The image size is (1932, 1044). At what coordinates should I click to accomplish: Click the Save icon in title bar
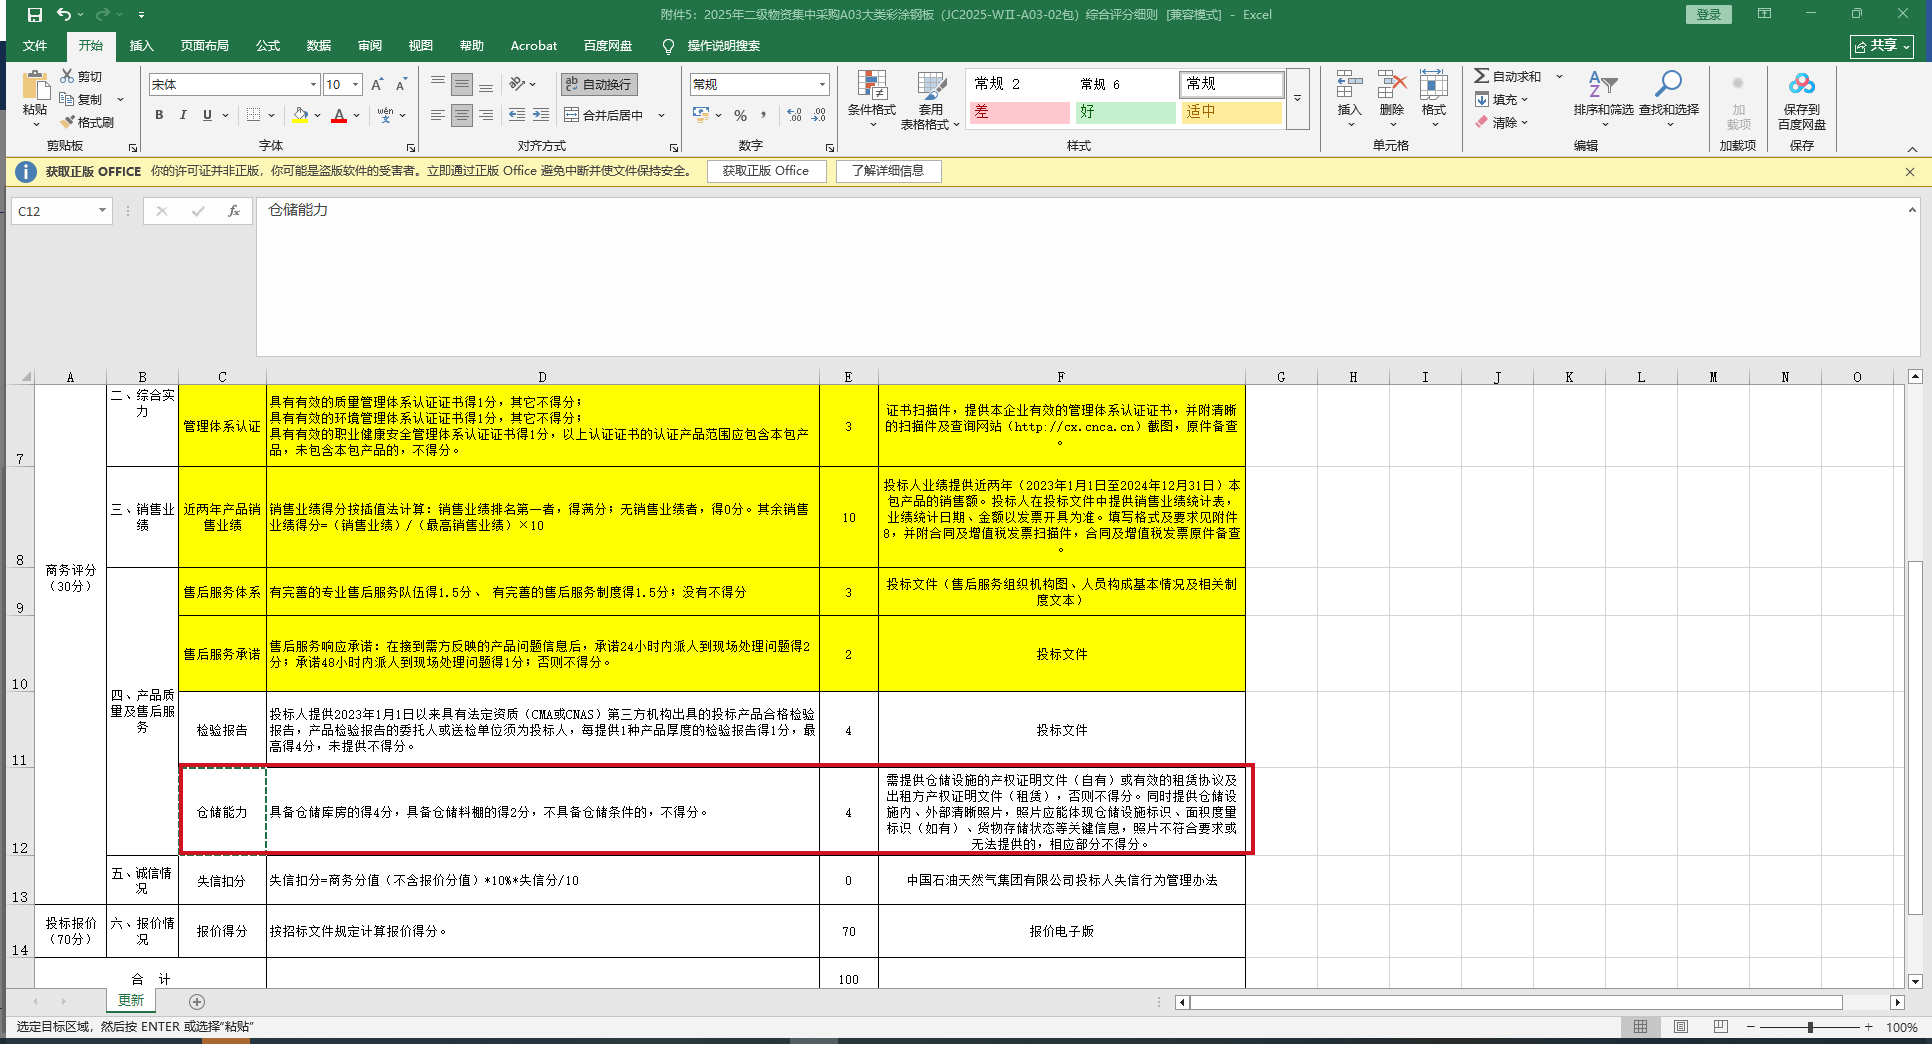tap(35, 15)
